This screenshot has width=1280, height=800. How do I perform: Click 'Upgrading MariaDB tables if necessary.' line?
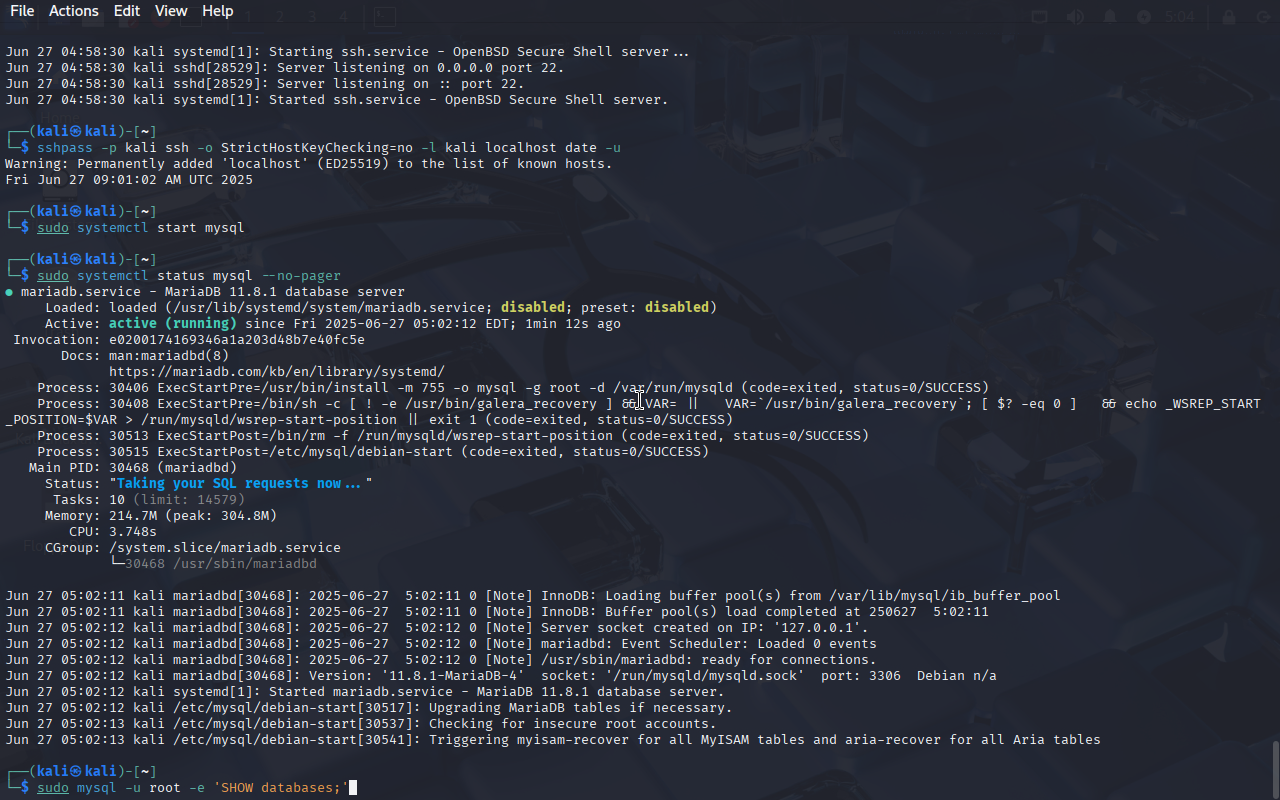pyautogui.click(x=369, y=708)
